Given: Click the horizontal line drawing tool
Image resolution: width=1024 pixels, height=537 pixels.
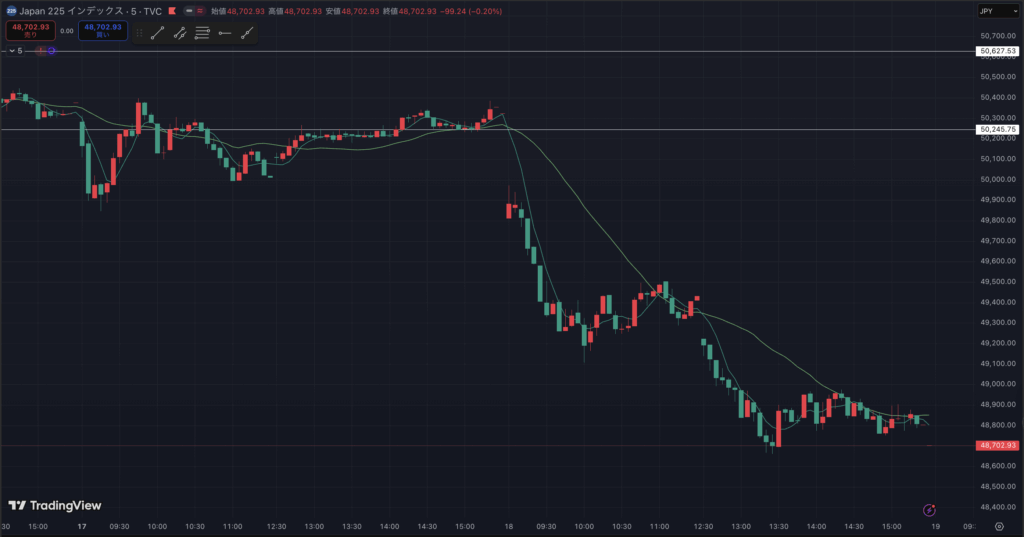Looking at the screenshot, I should coord(224,32).
